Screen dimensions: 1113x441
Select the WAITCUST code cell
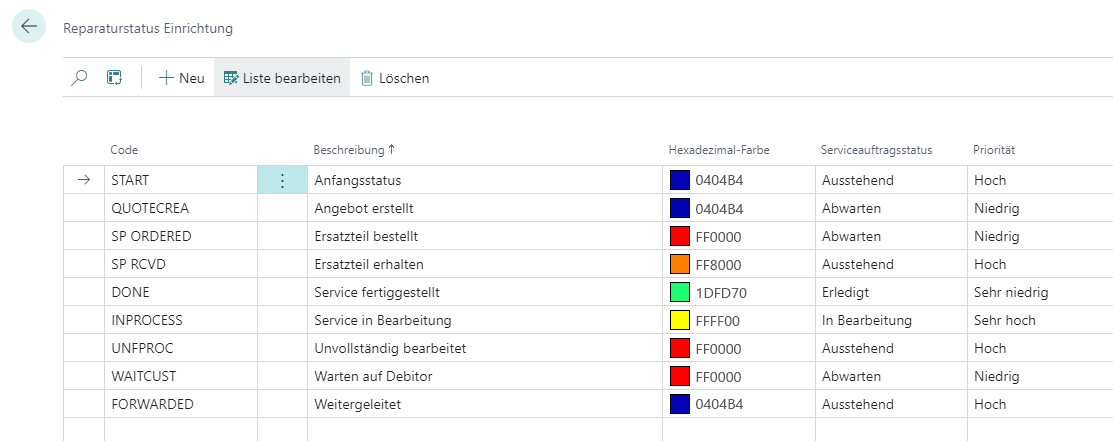click(181, 376)
